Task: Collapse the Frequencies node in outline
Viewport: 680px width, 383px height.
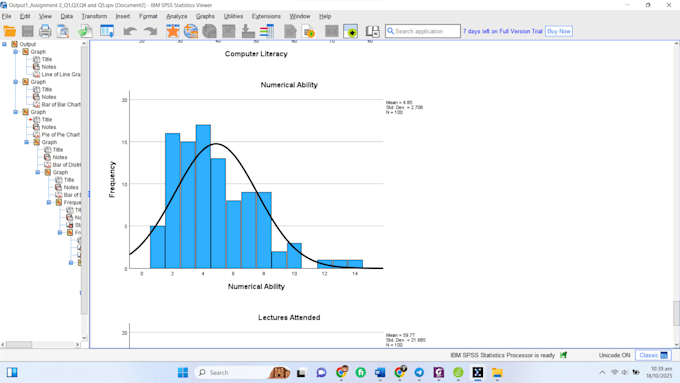Action: point(49,202)
